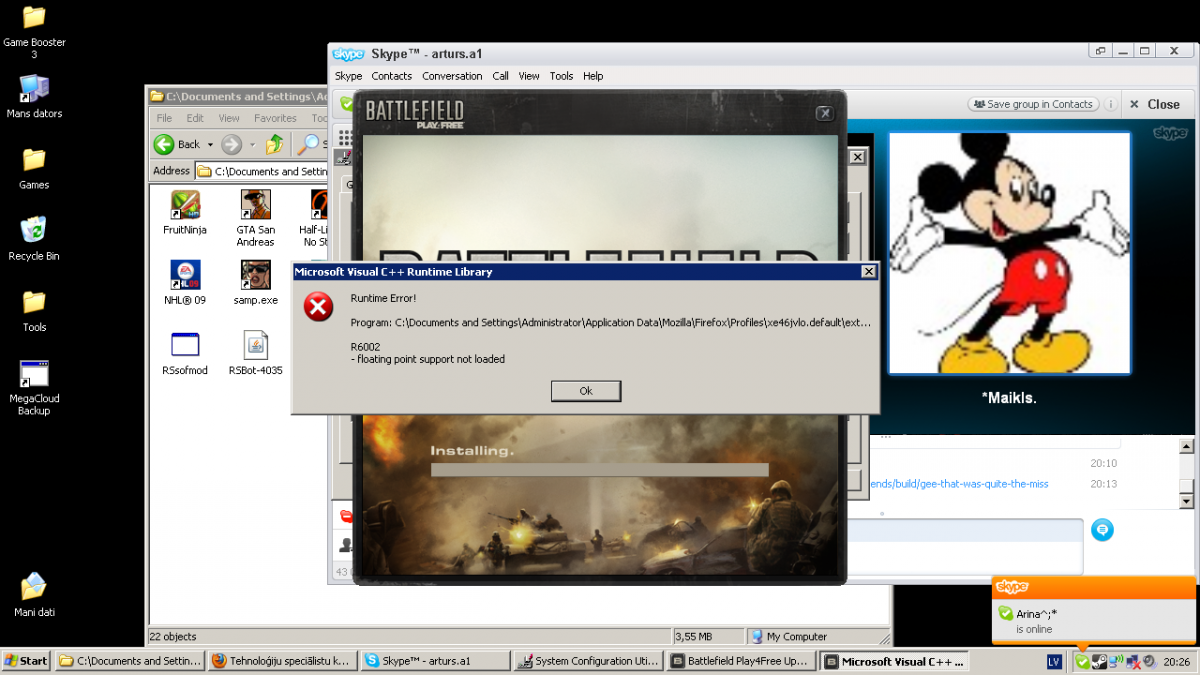Click the taskbar clock showing 20:26

pos(1176,661)
